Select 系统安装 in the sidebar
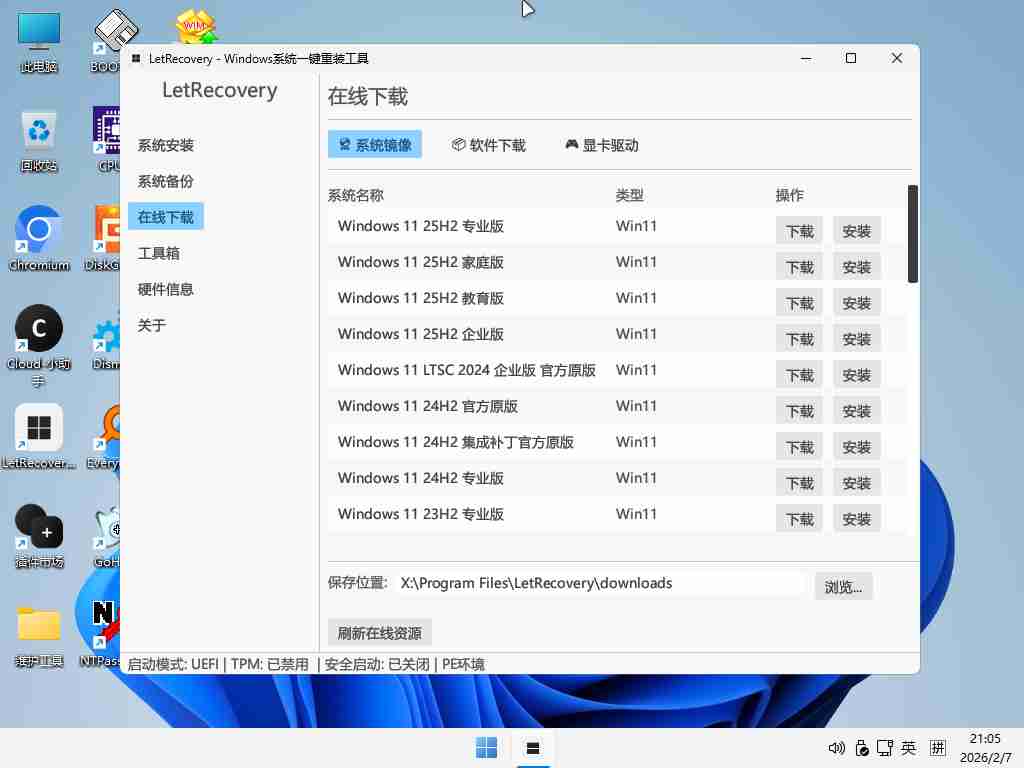 [x=166, y=145]
